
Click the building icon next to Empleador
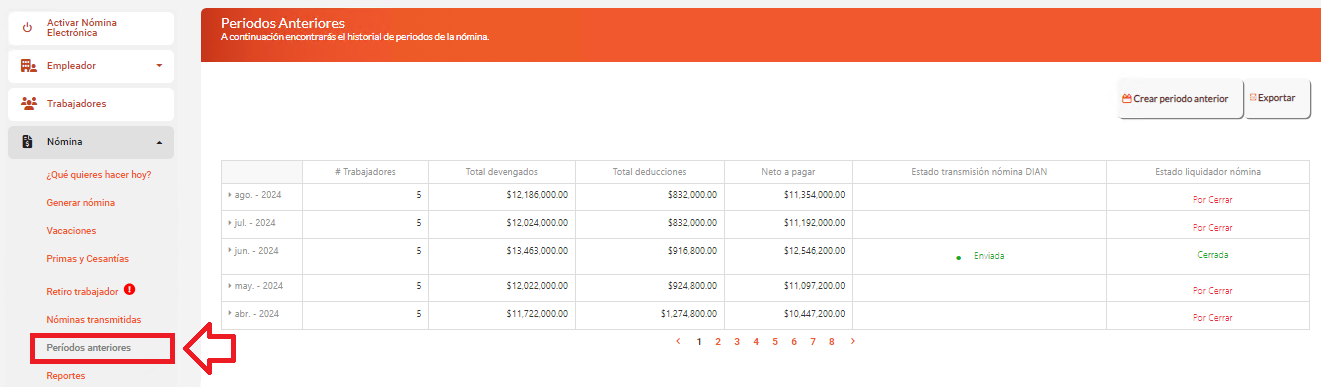coord(28,66)
